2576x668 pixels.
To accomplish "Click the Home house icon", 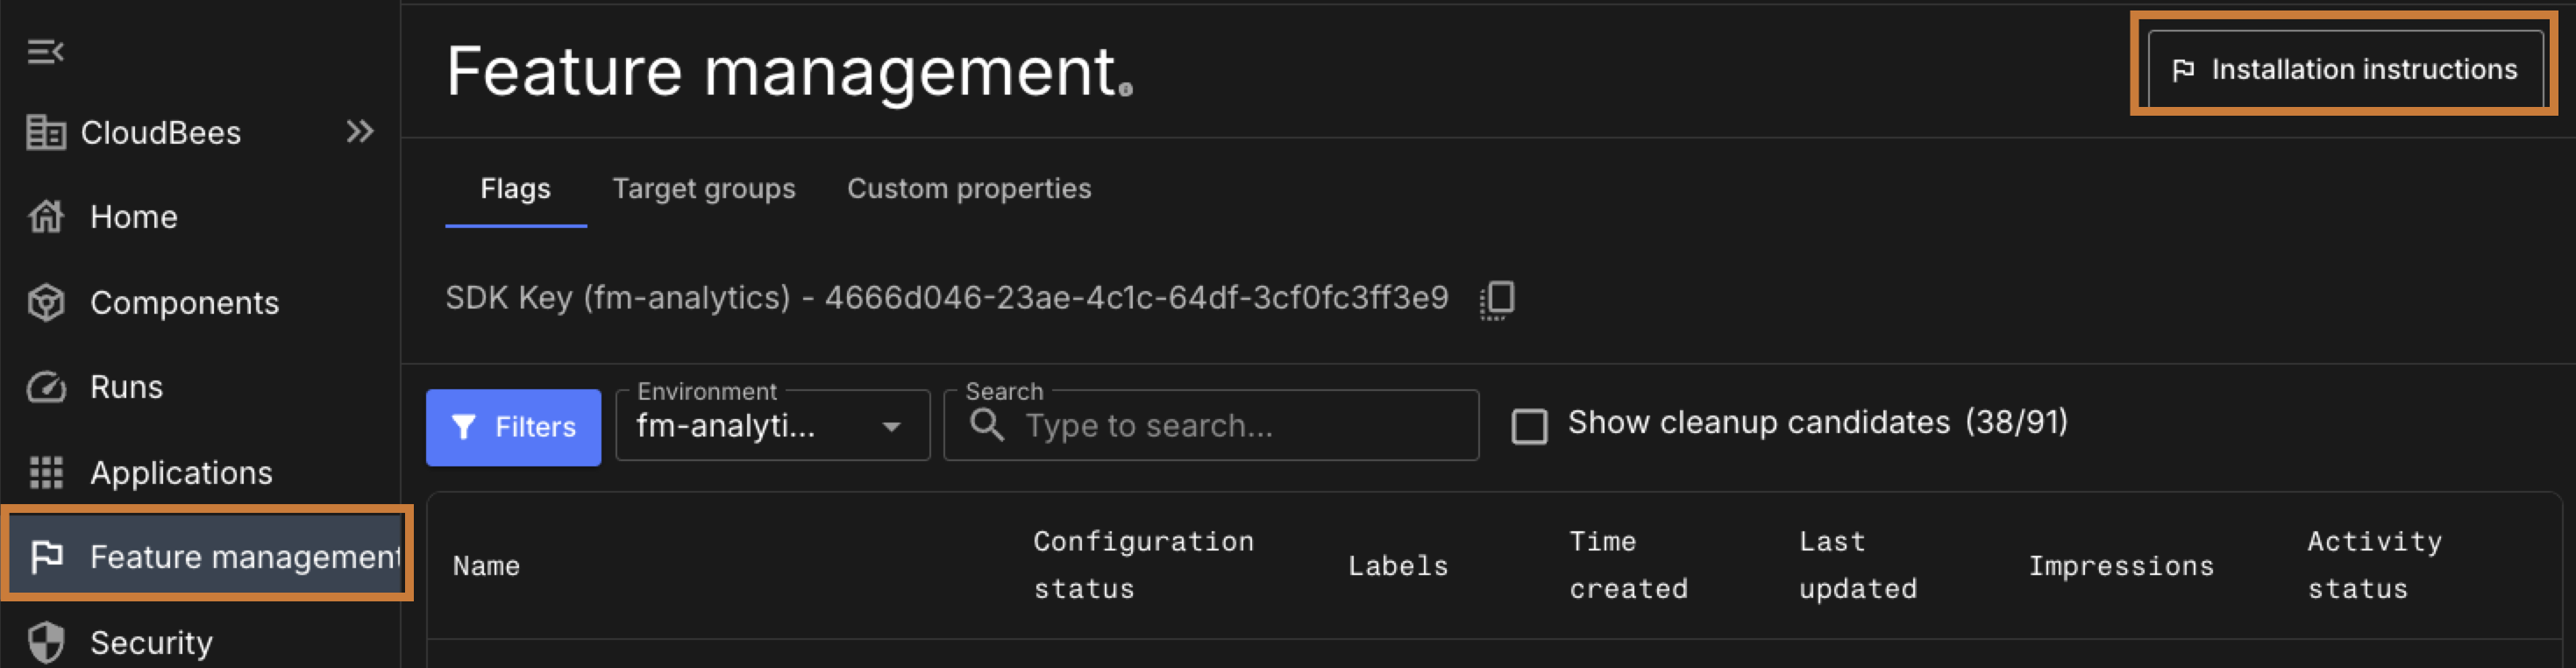I will click(x=46, y=216).
